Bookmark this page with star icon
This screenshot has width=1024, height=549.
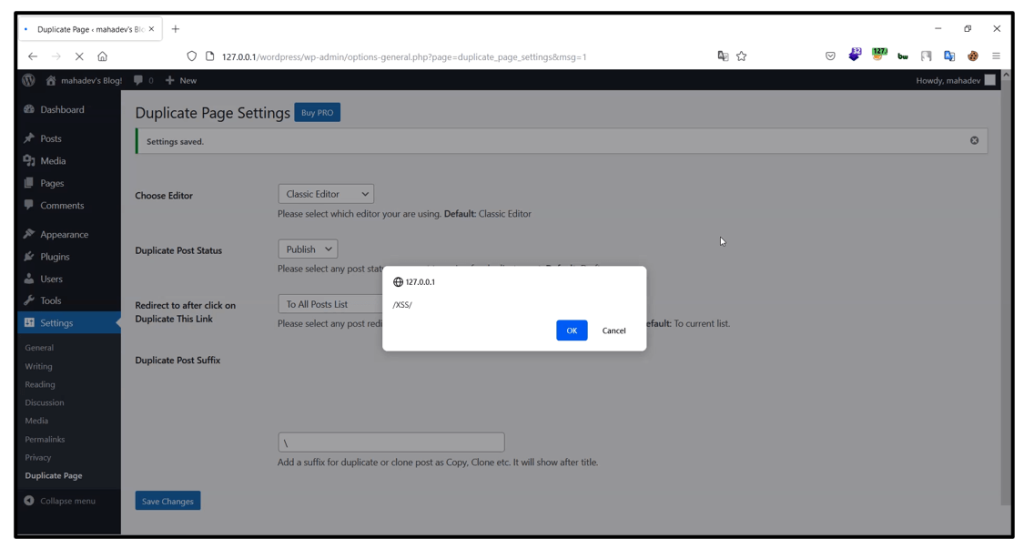click(741, 57)
